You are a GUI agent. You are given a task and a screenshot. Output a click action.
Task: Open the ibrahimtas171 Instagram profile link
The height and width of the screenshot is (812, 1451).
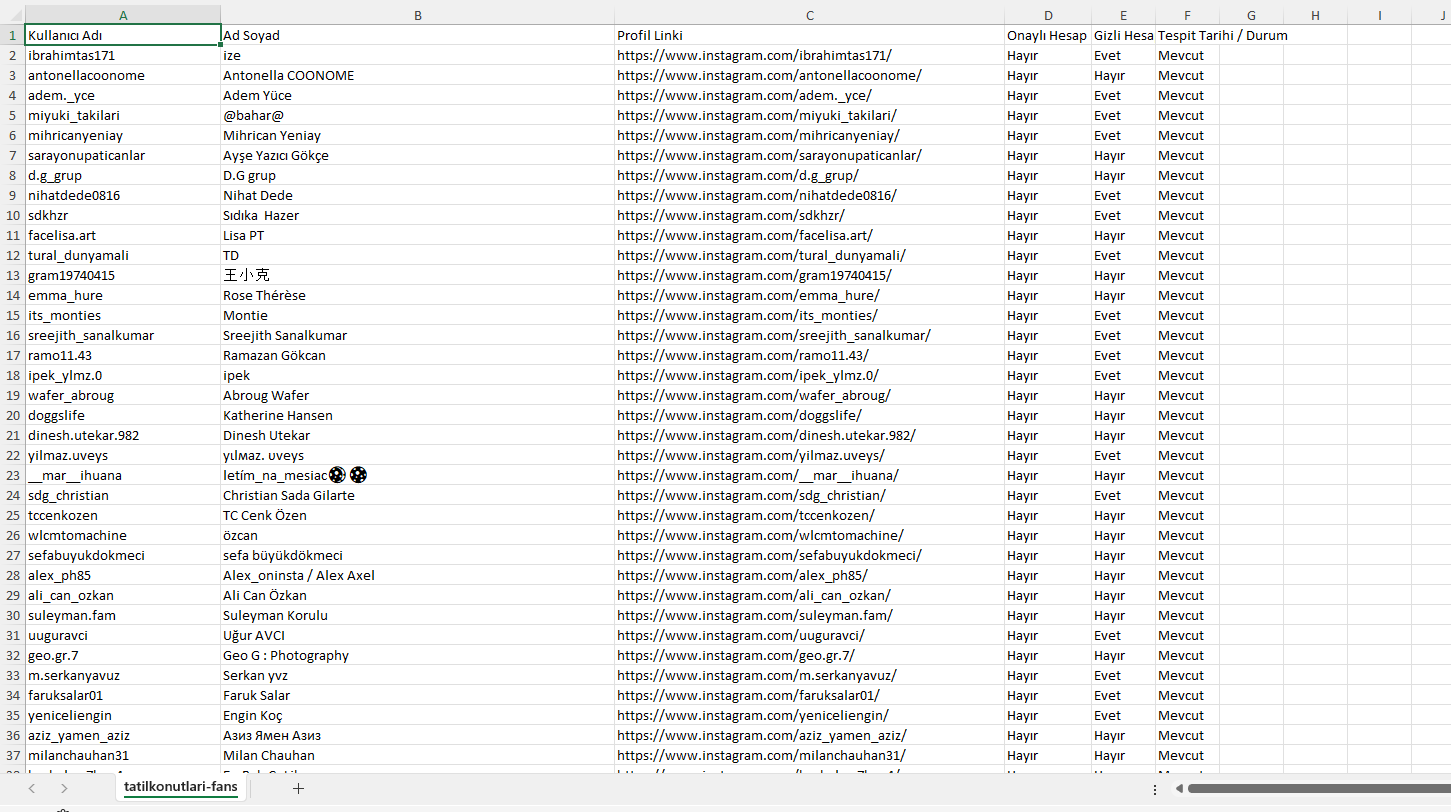754,55
